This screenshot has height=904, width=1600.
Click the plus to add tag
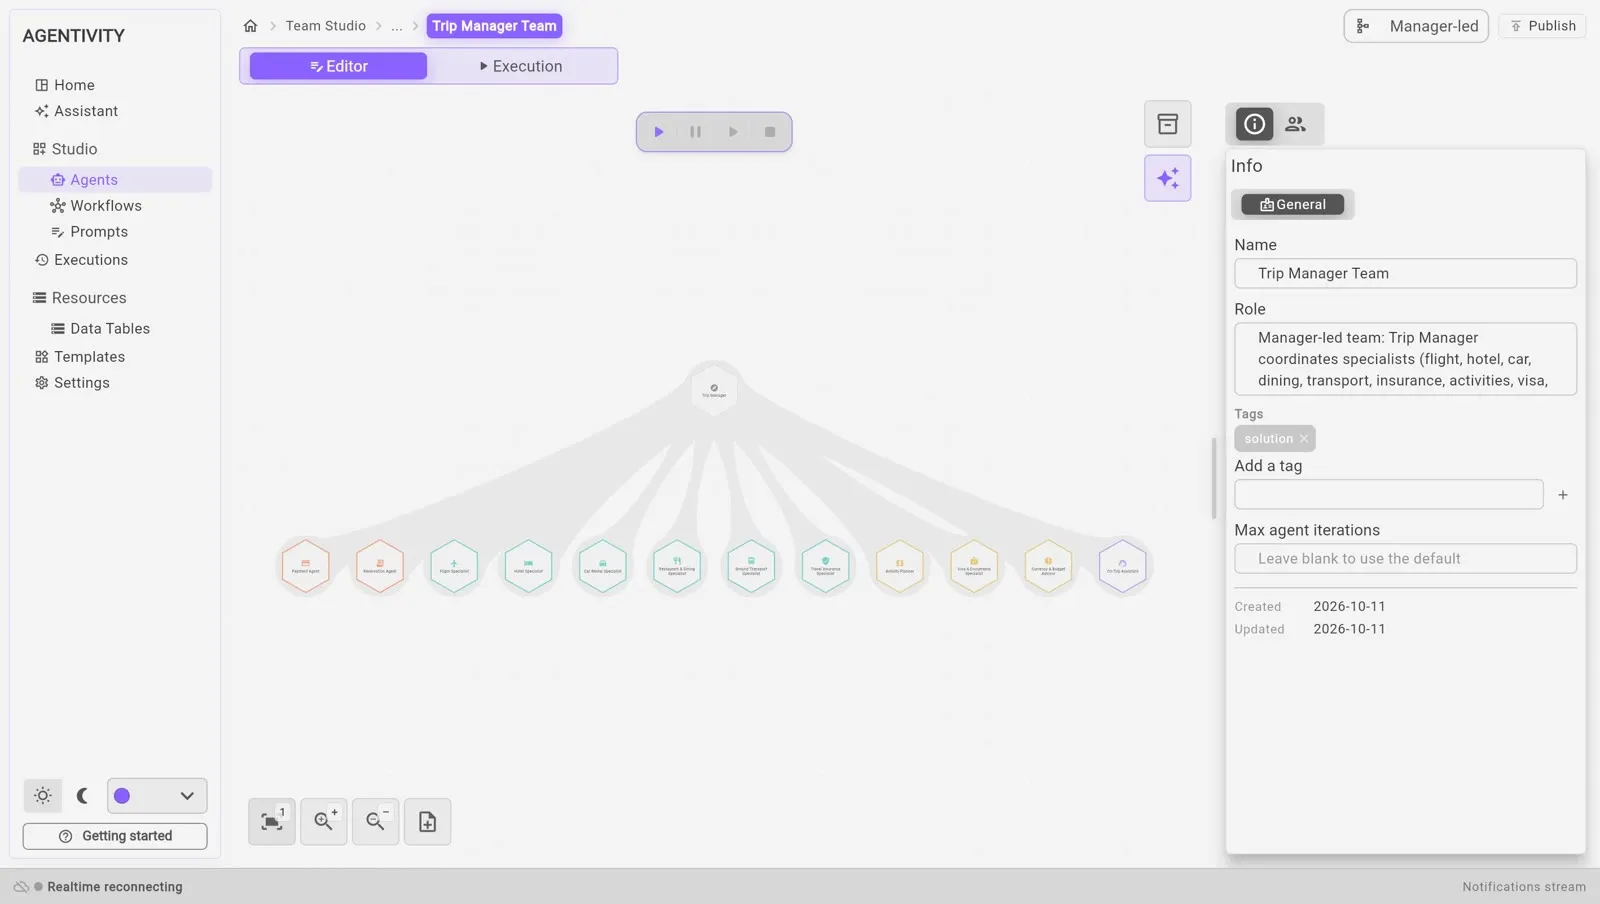pyautogui.click(x=1563, y=495)
